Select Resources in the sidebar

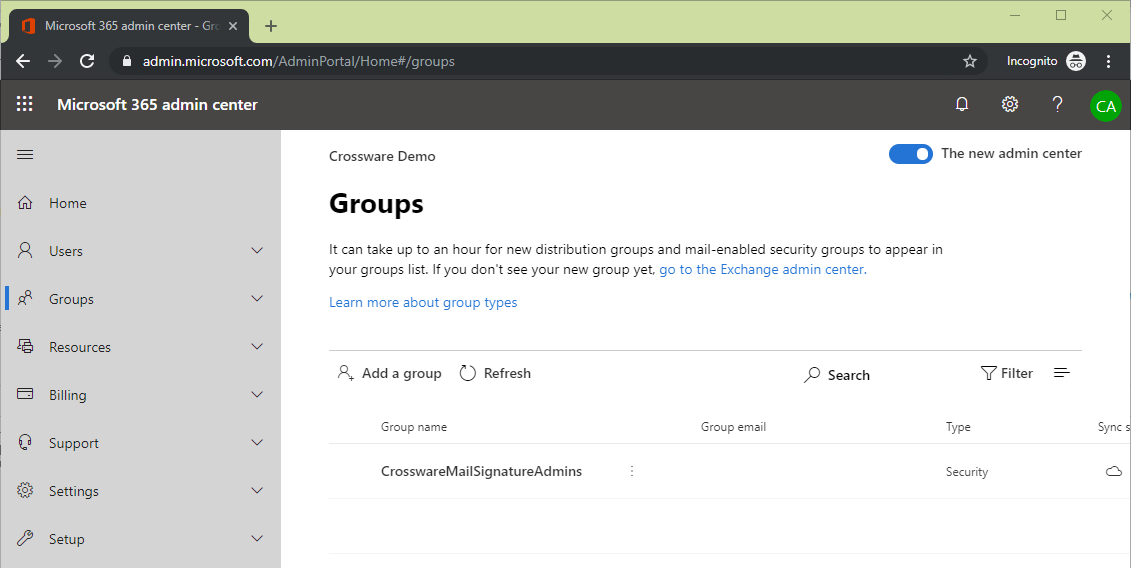coord(80,347)
